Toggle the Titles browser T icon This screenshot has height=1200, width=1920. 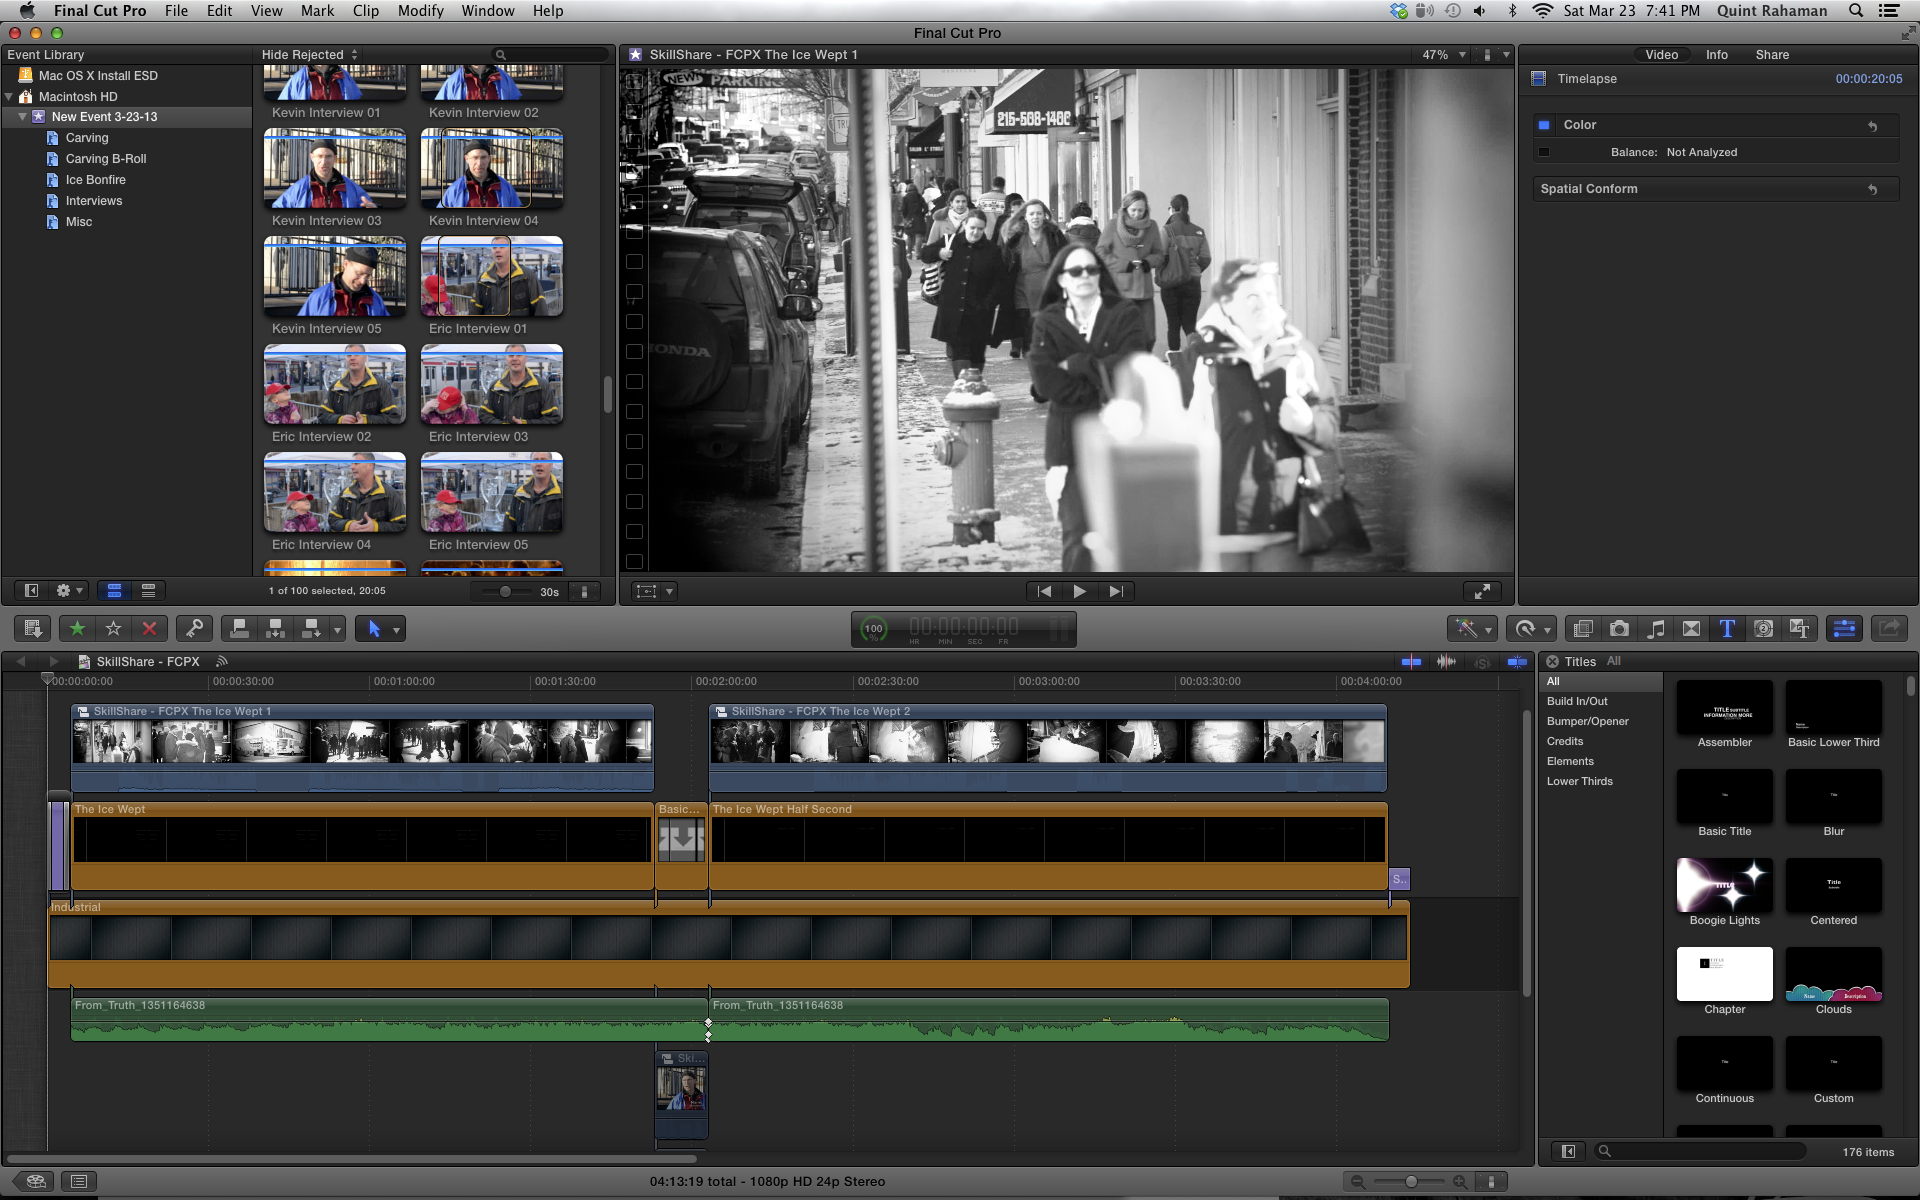pos(1727,628)
